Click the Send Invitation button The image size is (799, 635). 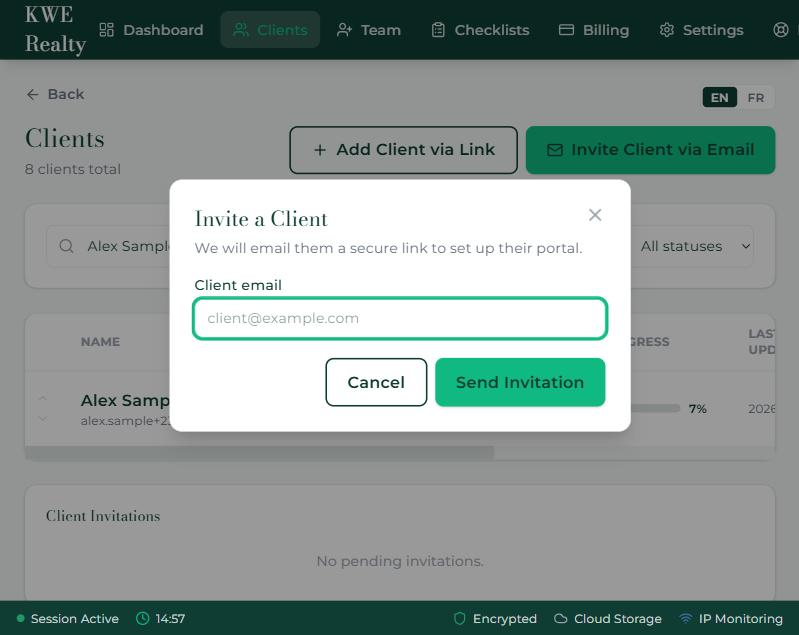520,382
